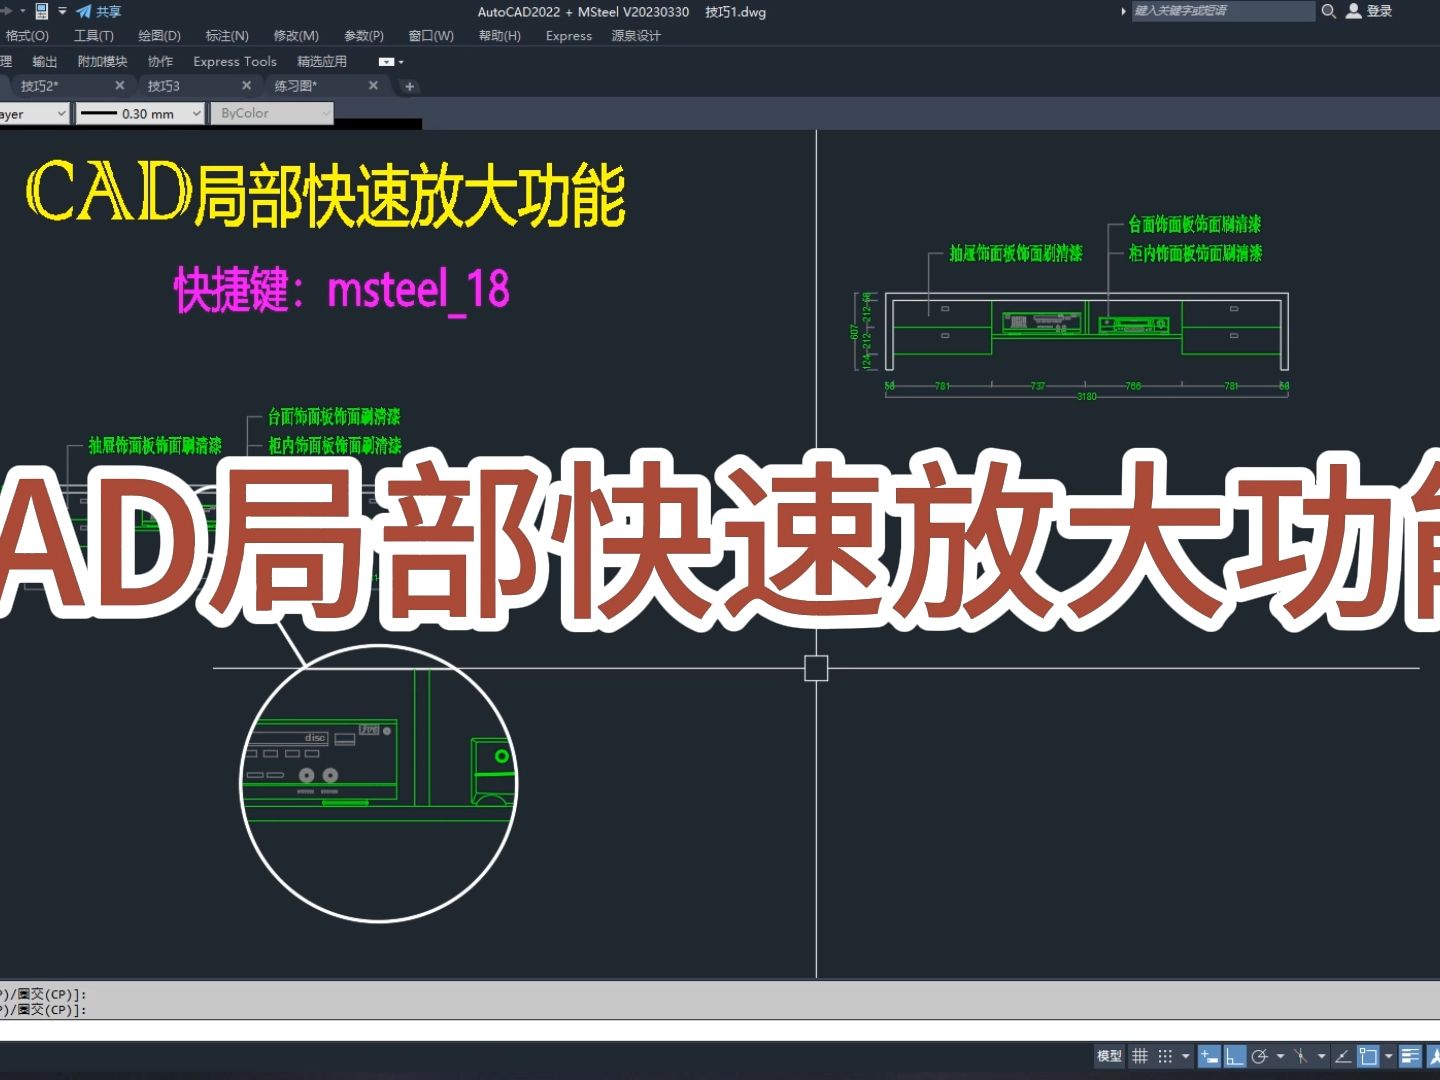Viewport: 1440px width, 1080px height.
Task: Enable snap mode from the status bar
Action: (x=1163, y=1056)
